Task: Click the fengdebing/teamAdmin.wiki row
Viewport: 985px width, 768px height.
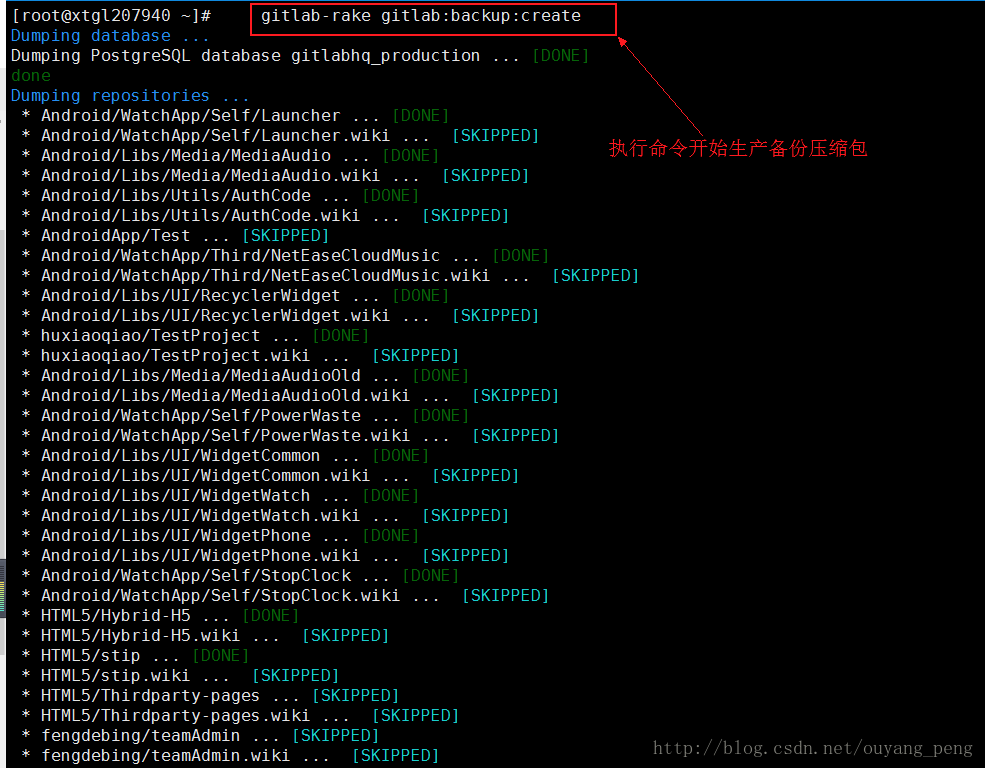Action: (x=230, y=756)
